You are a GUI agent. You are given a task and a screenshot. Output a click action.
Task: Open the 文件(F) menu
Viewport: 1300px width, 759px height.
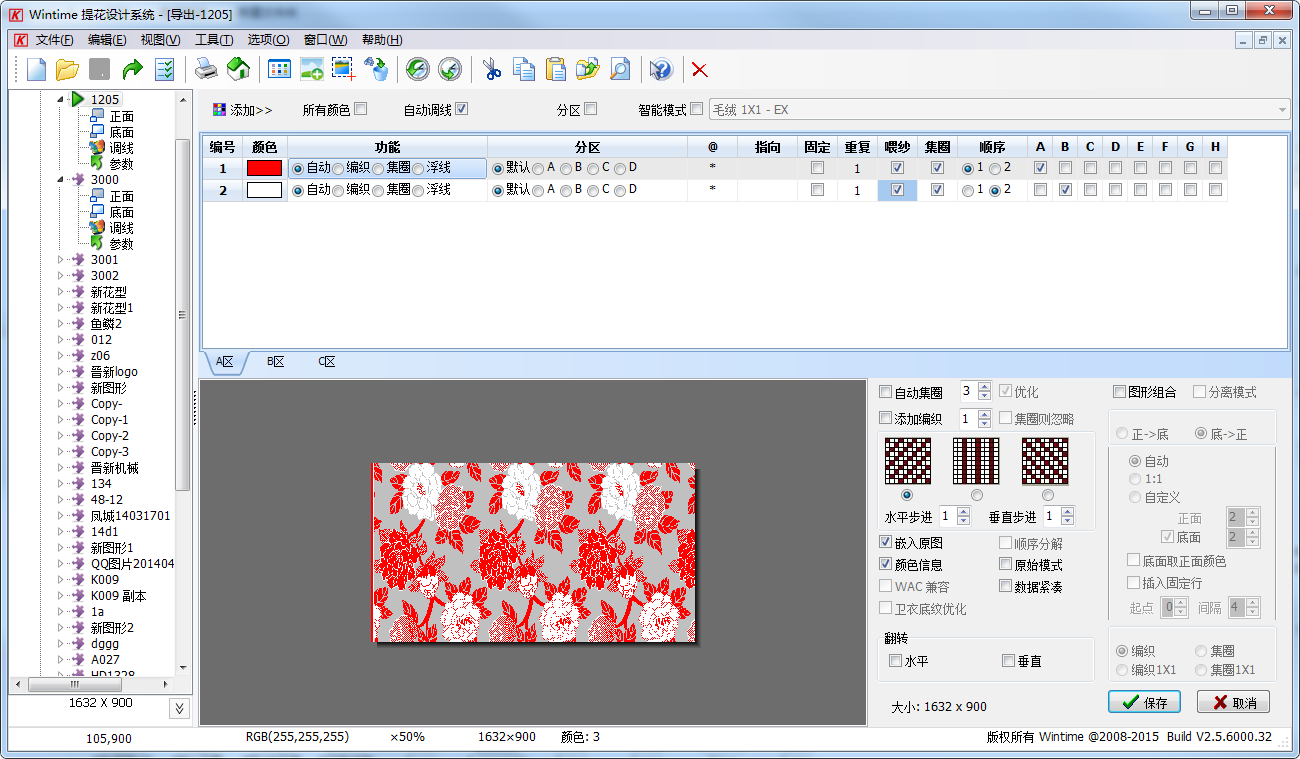tap(54, 40)
